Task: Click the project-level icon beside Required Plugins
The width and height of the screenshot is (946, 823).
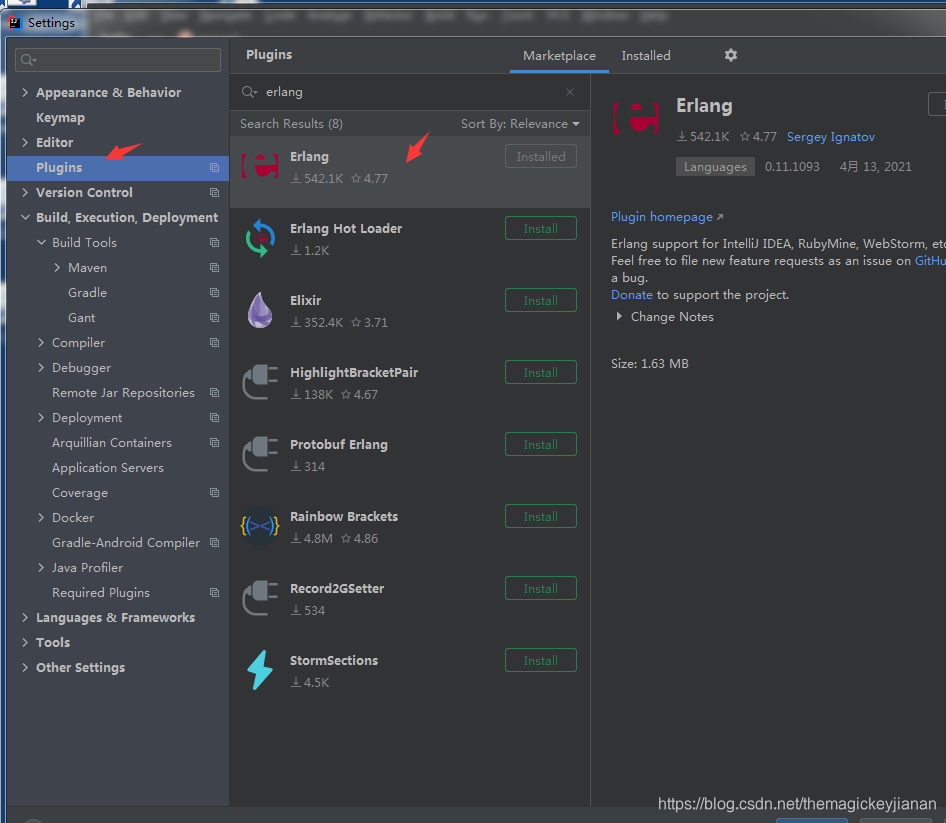Action: 214,593
